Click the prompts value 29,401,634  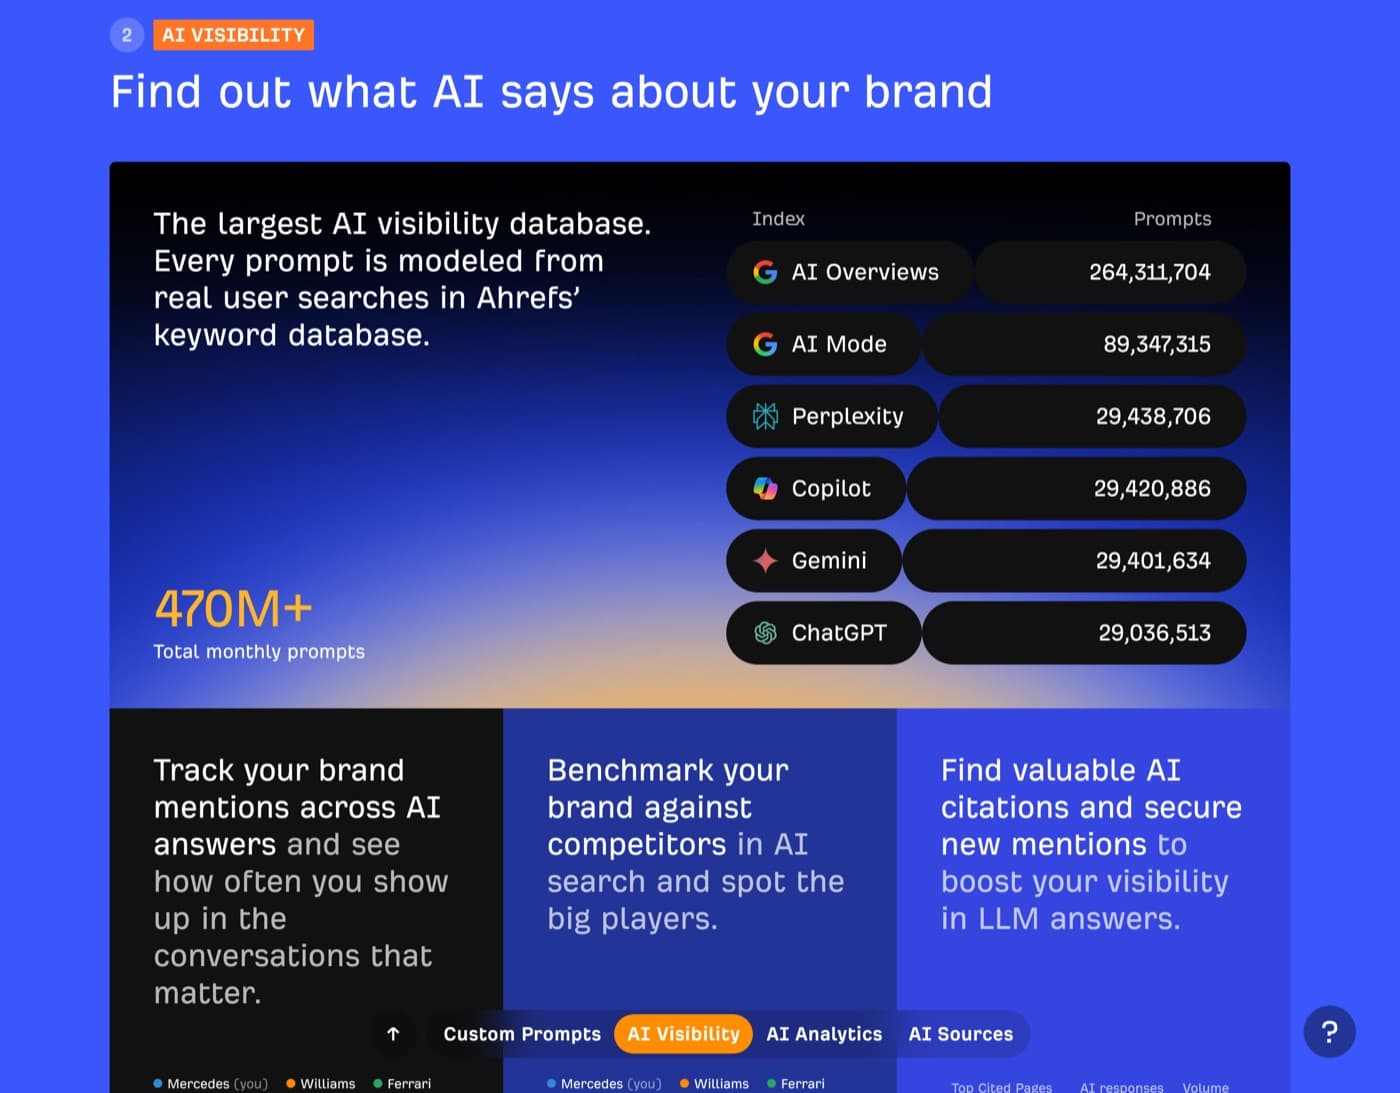pos(1153,560)
